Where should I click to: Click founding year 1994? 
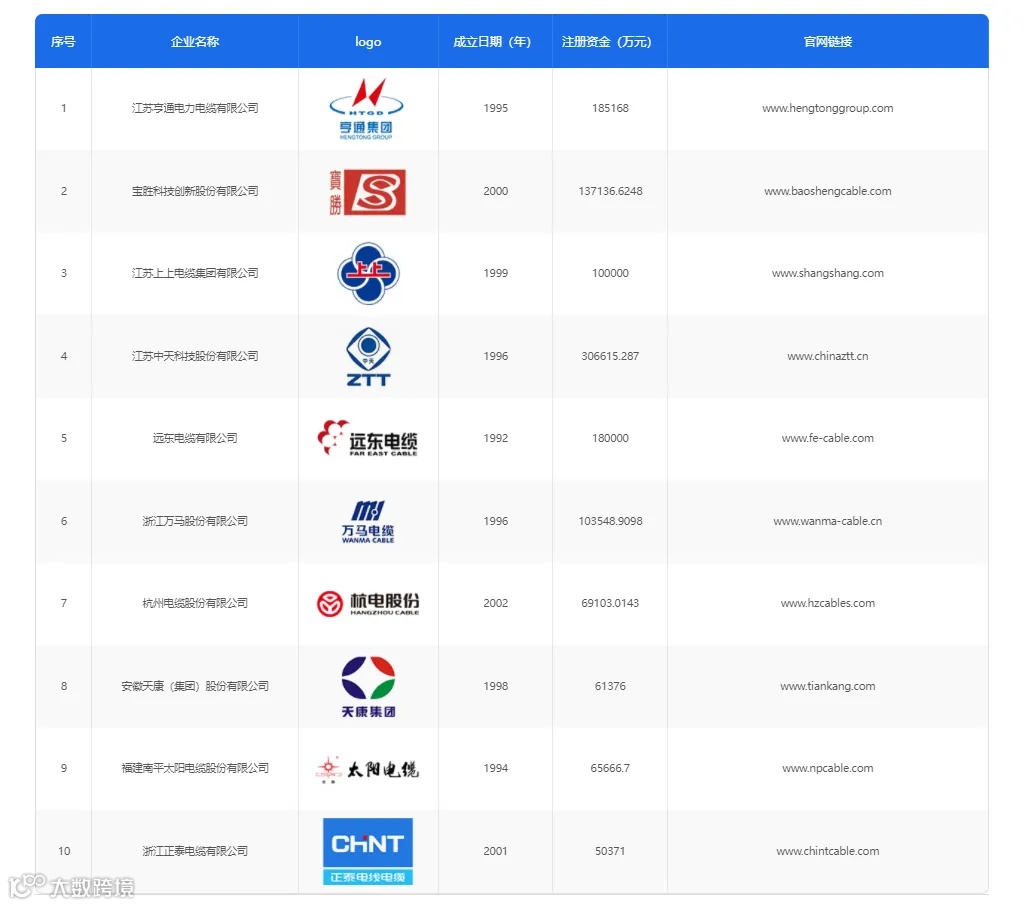495,768
